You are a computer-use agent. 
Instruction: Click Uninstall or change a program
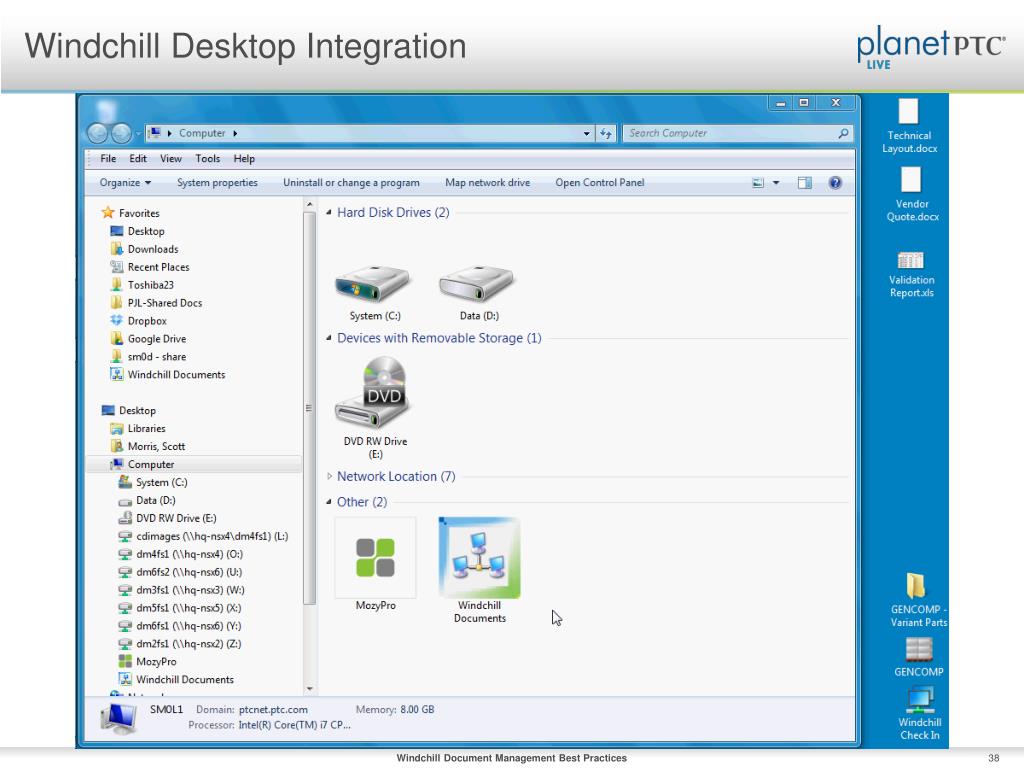tap(351, 183)
